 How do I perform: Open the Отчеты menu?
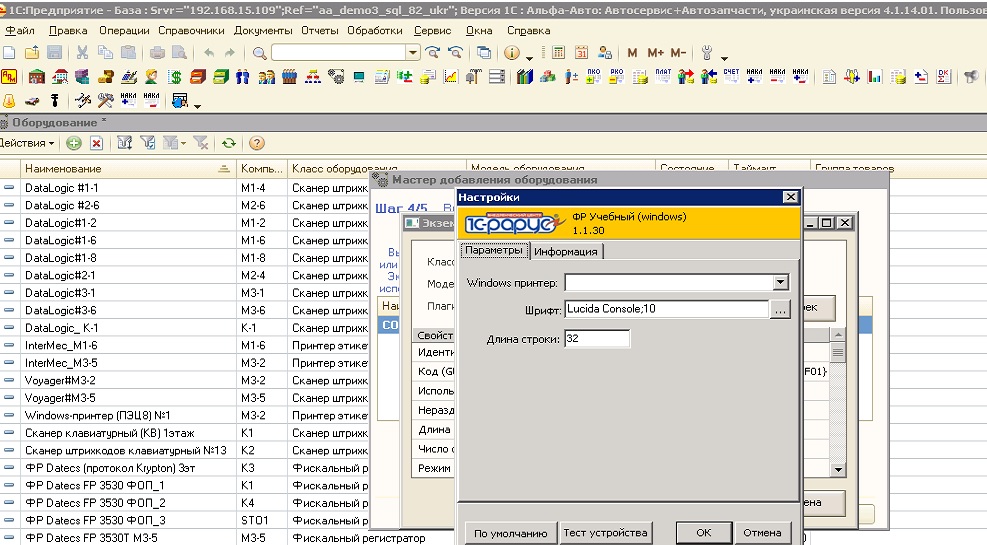coord(320,30)
